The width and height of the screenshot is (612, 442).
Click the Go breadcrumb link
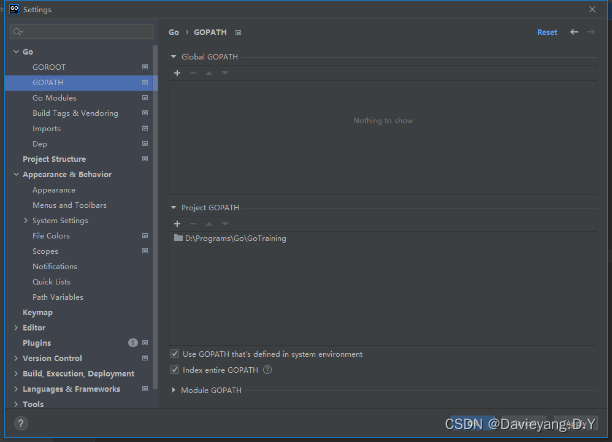click(174, 32)
